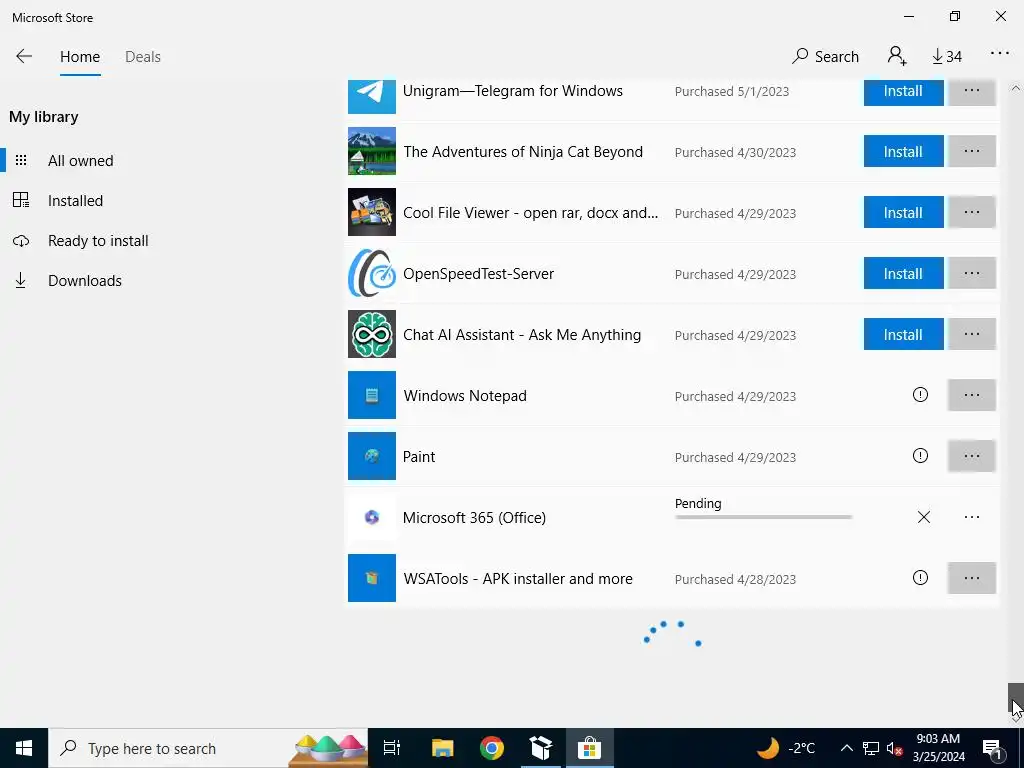Viewport: 1024px width, 768px height.
Task: Open the See more menu in header
Action: pyautogui.click(x=1000, y=54)
